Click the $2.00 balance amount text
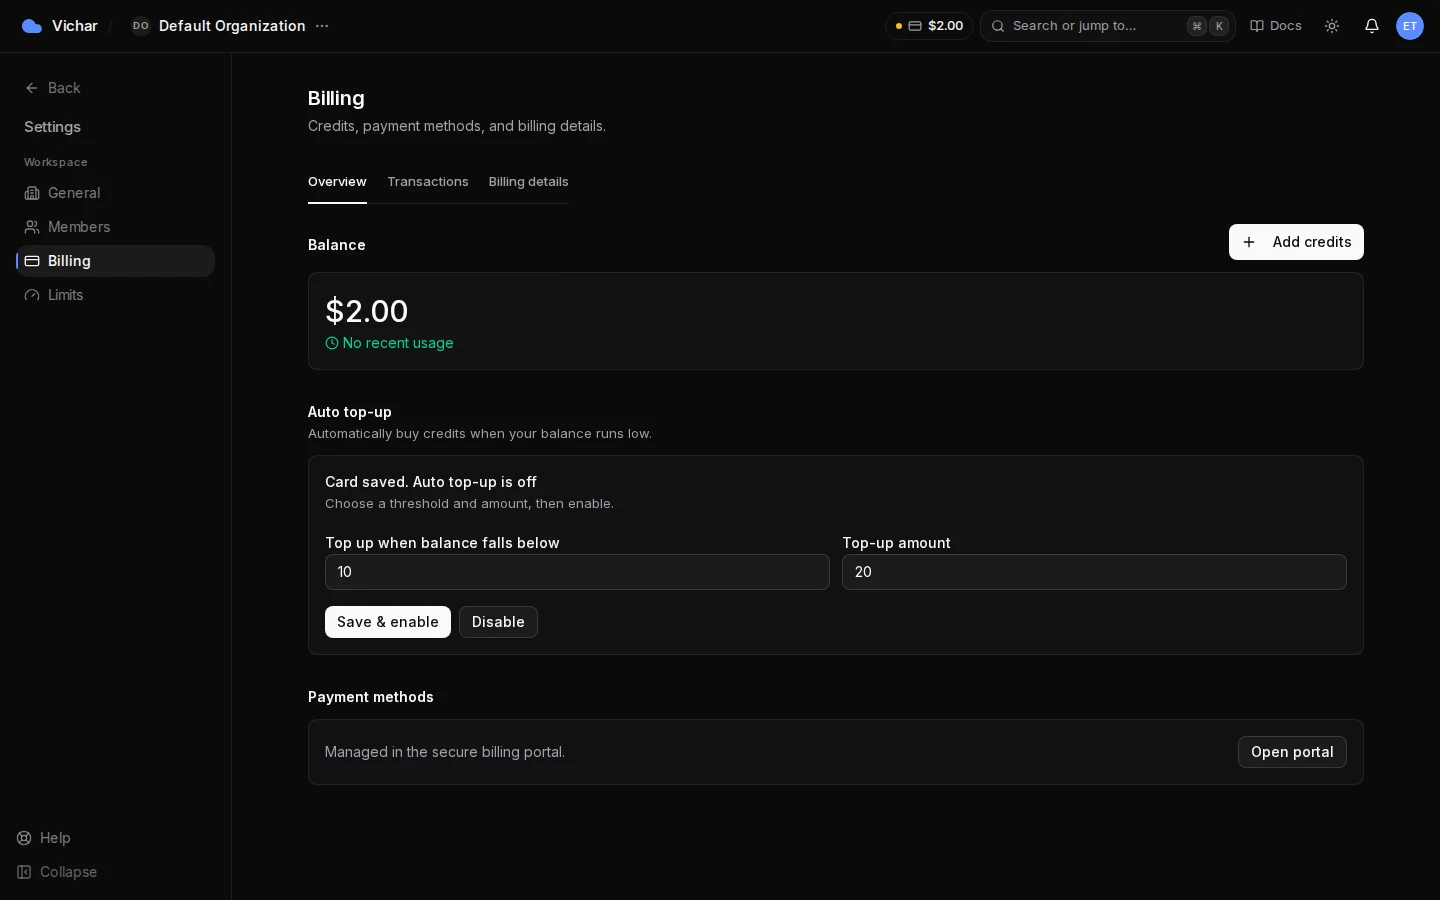 [x=367, y=311]
